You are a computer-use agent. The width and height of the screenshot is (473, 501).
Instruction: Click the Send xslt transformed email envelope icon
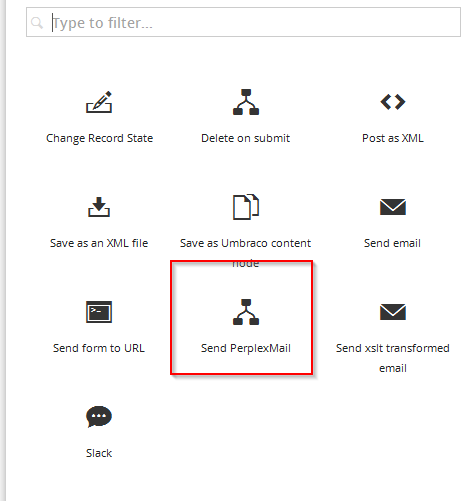(x=393, y=312)
